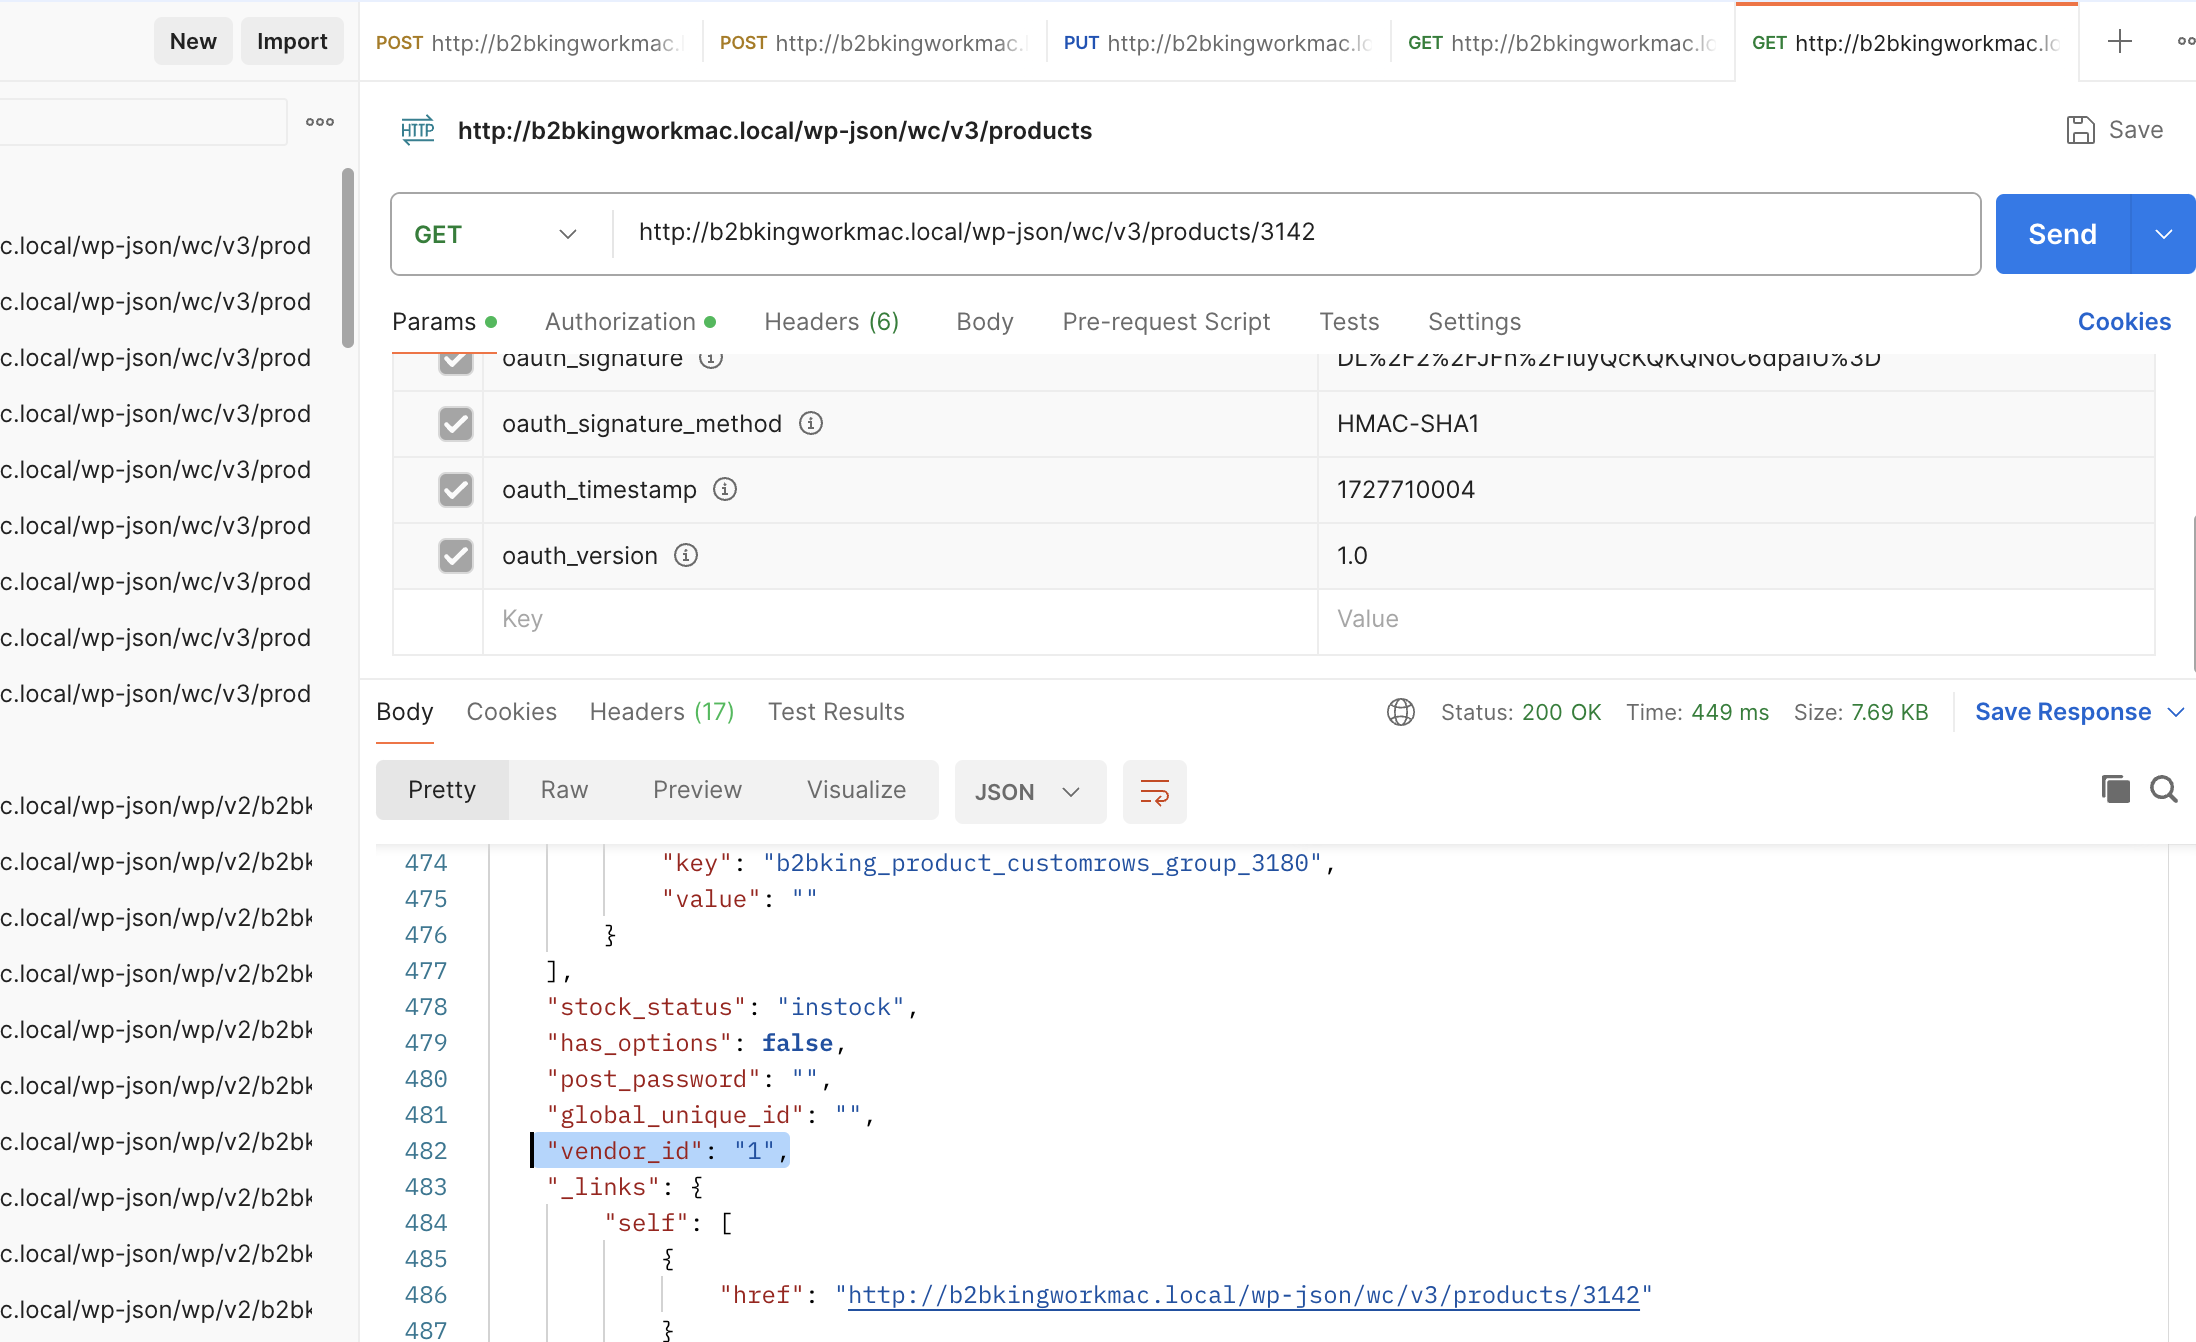Image resolution: width=2196 pixels, height=1342 pixels.
Task: Open a new request tab with plus icon
Action: coord(2119,42)
